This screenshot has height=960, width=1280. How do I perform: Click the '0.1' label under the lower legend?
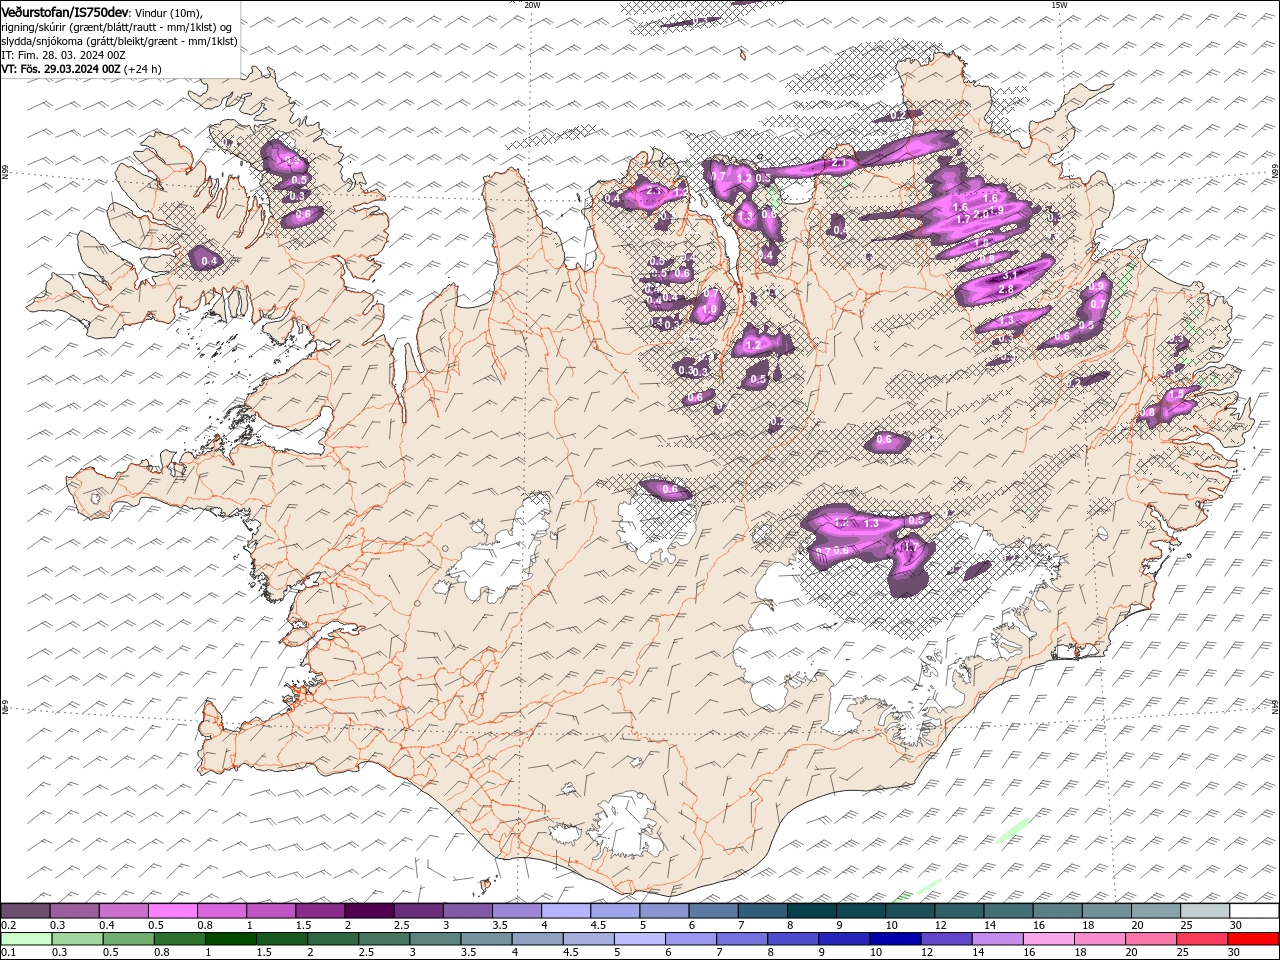(x=7, y=953)
